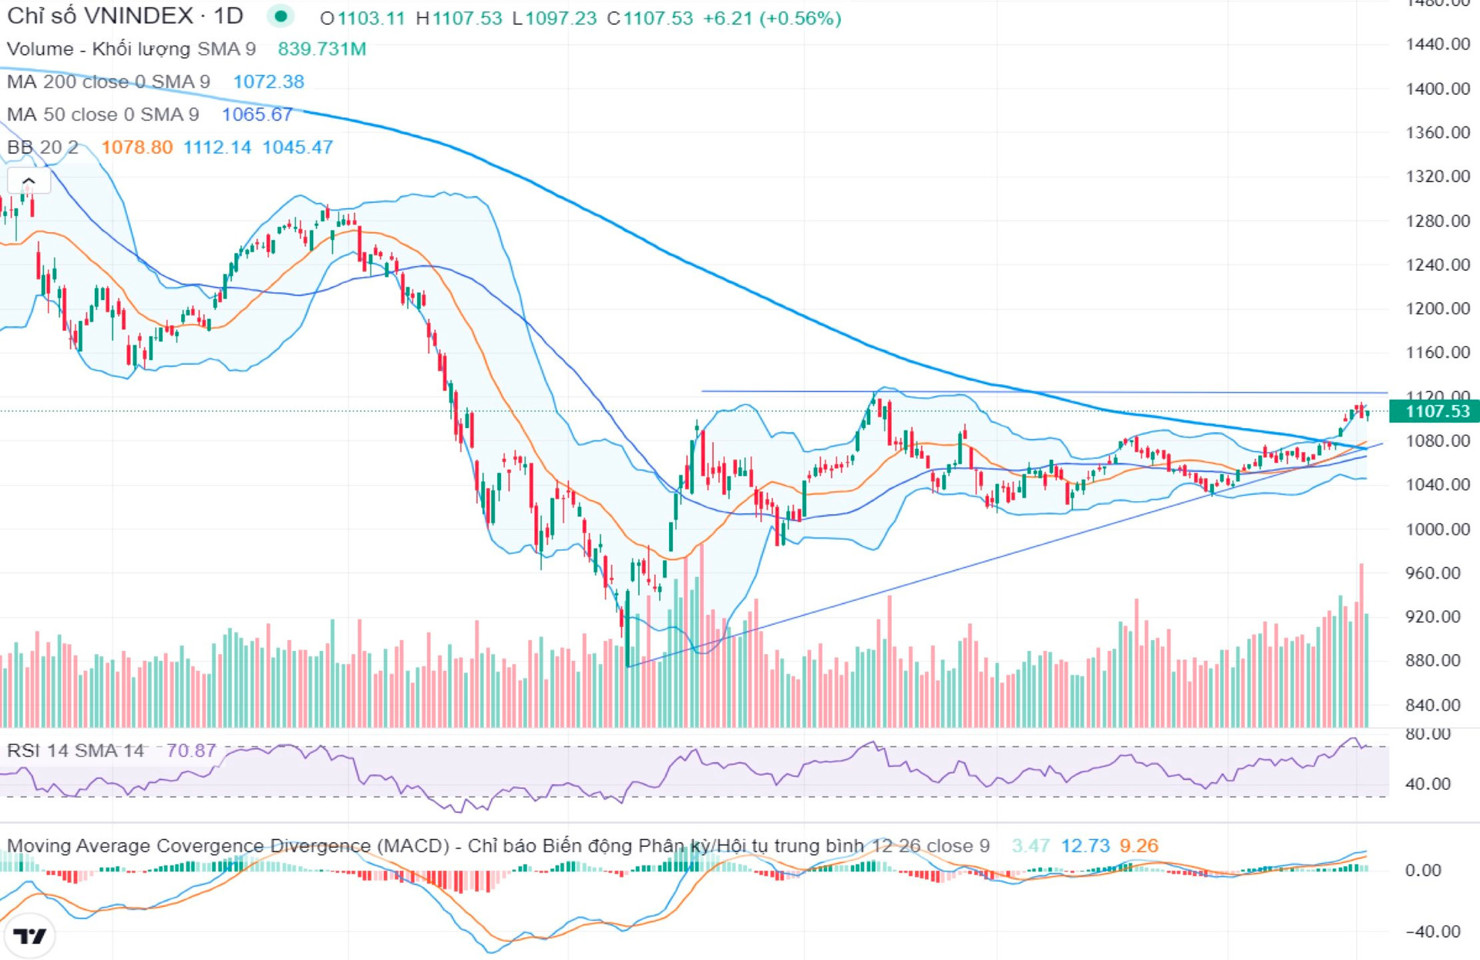Click the MACD line value 12.73
The height and width of the screenshot is (960, 1480).
(1085, 846)
